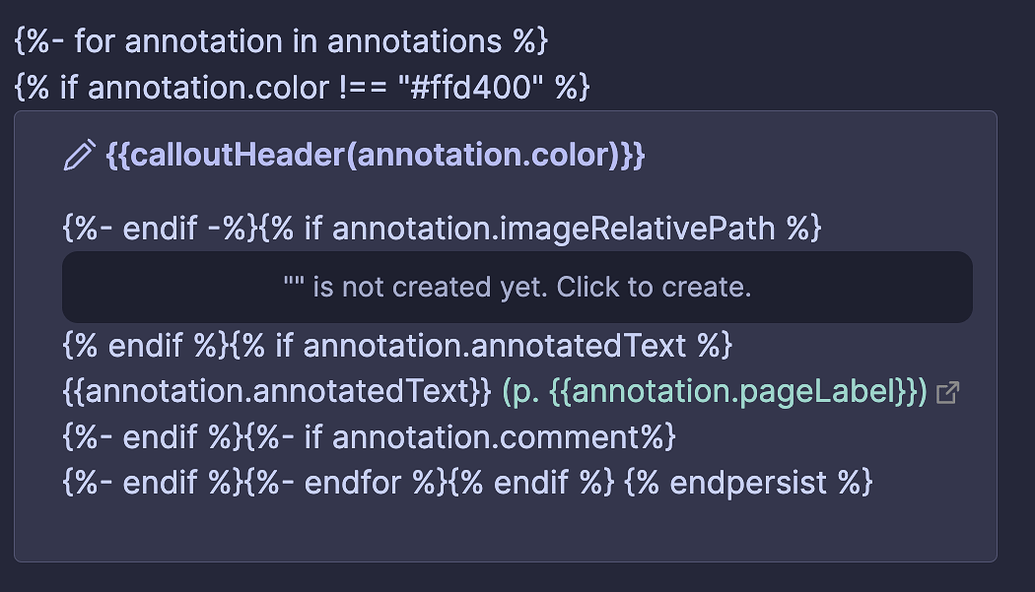1035x592 pixels.
Task: Click the {{annotation.annotatedText}} variable
Action: (x=277, y=391)
